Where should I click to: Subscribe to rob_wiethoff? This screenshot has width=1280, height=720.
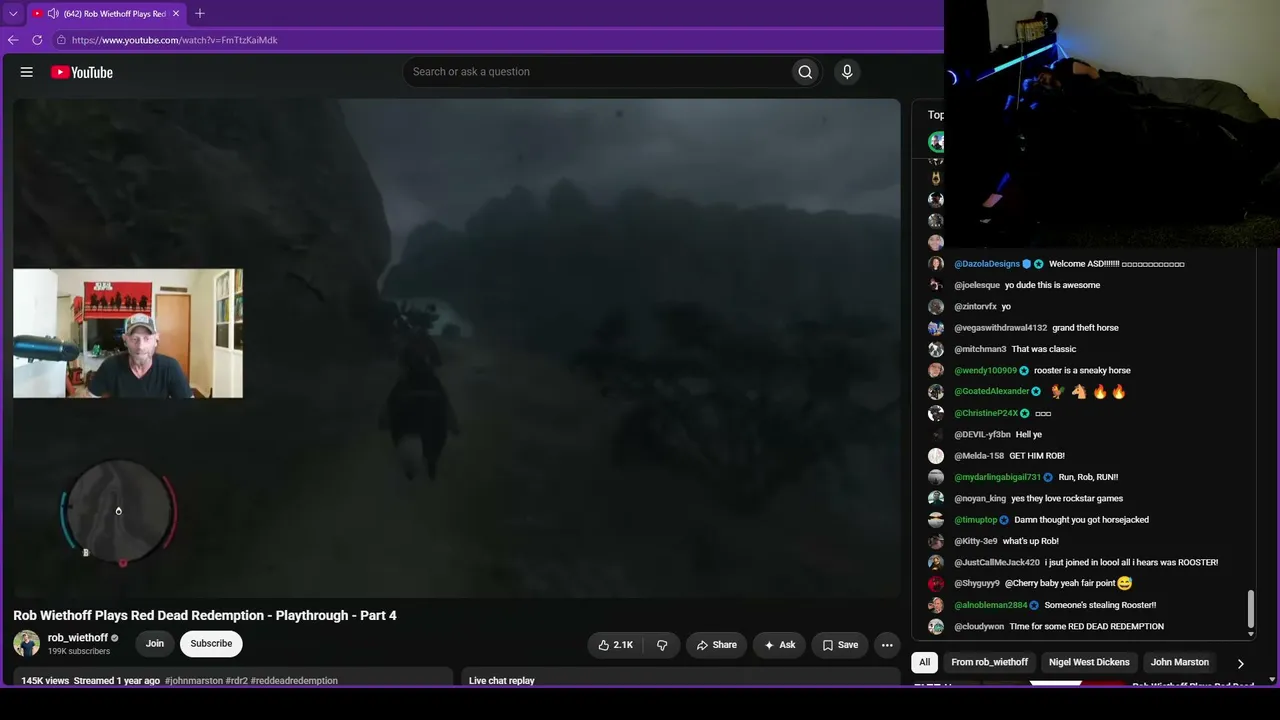211,644
